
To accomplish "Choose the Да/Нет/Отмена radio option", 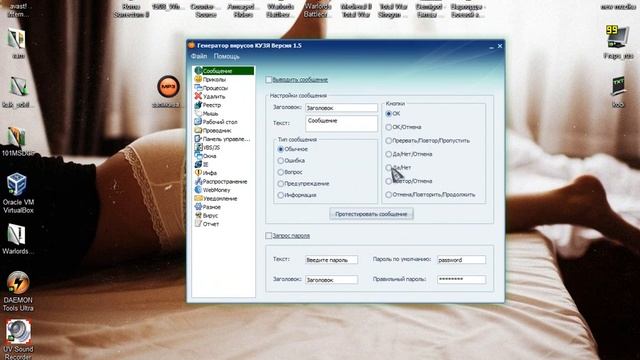I will [389, 154].
